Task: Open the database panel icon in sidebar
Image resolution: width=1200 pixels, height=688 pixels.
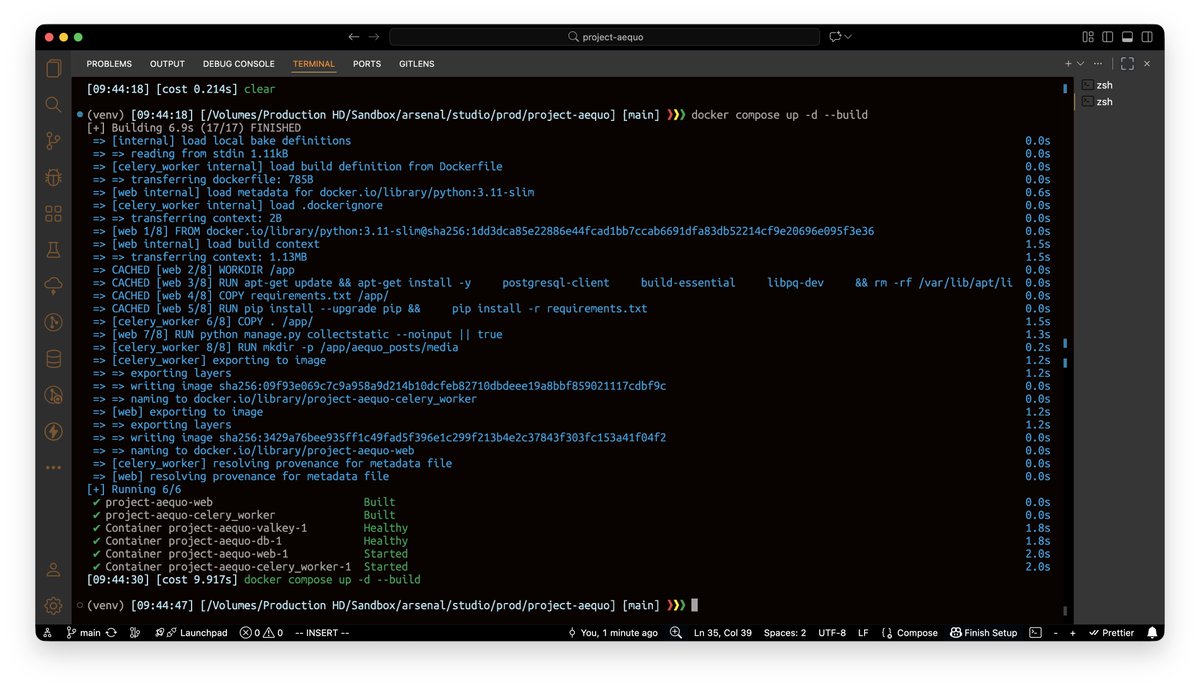Action: pos(52,359)
